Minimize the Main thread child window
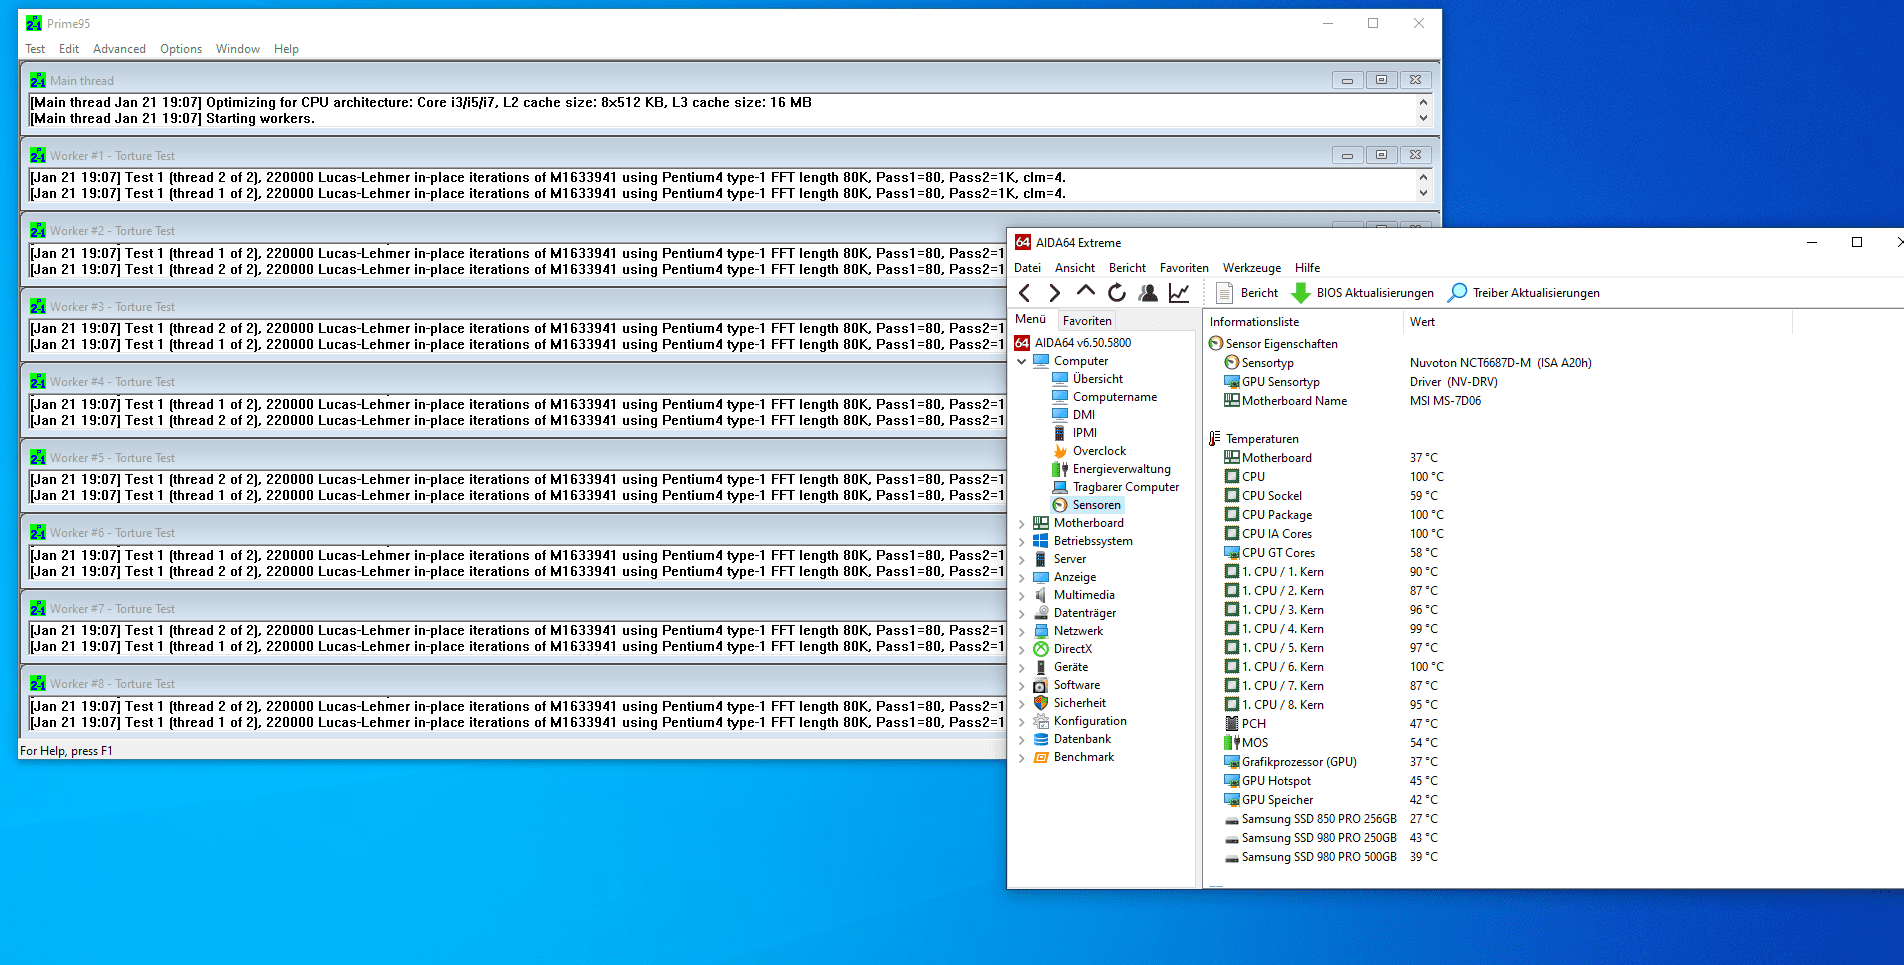This screenshot has width=1904, height=965. 1347,80
